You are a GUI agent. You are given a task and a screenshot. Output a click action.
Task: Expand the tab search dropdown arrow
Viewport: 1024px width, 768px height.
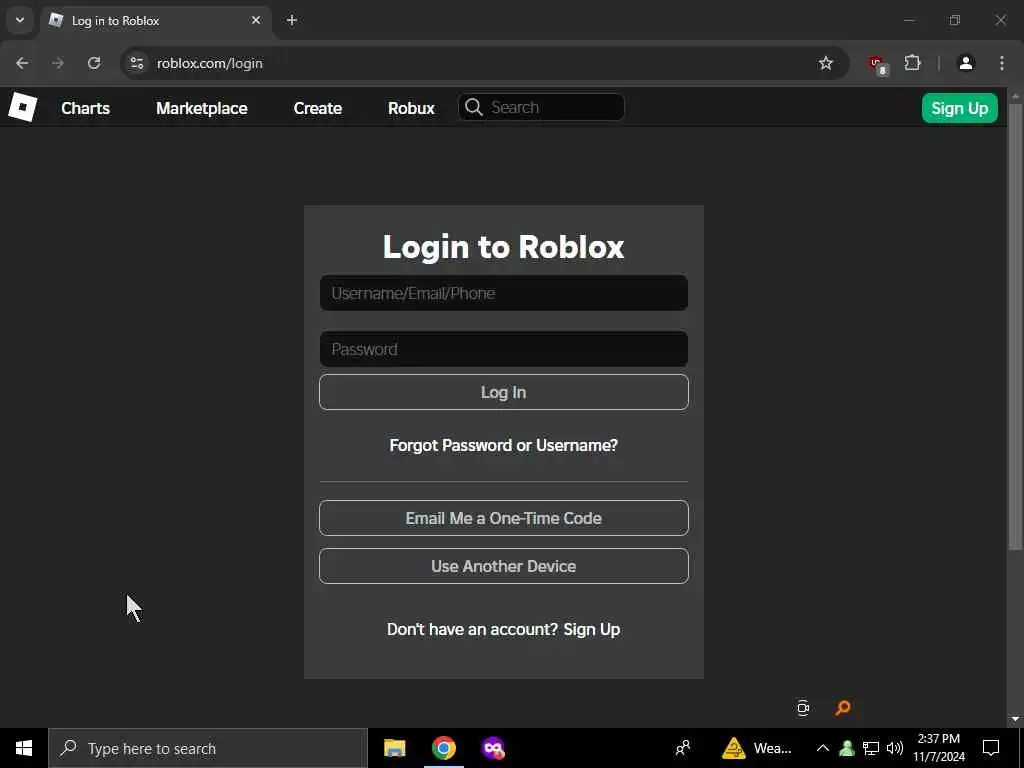pos(20,20)
